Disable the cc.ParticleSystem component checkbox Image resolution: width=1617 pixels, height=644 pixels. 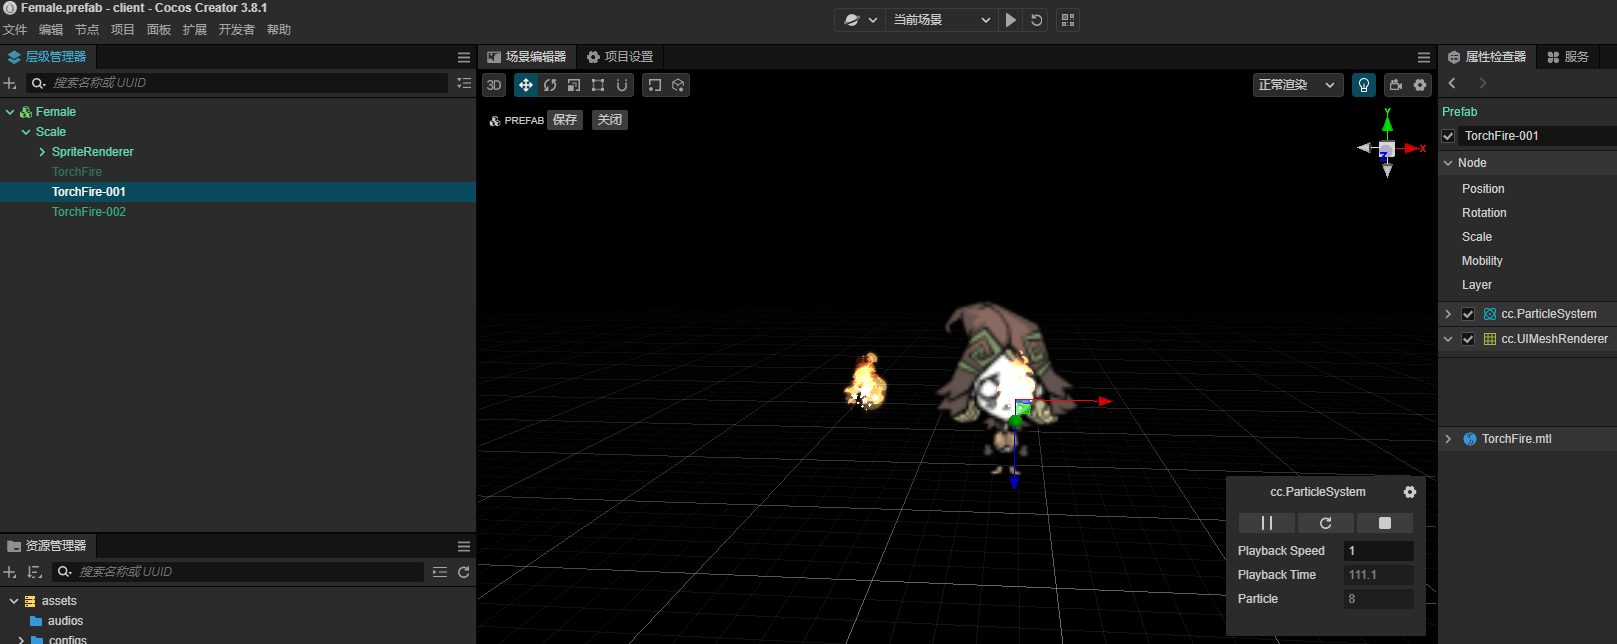click(1468, 314)
